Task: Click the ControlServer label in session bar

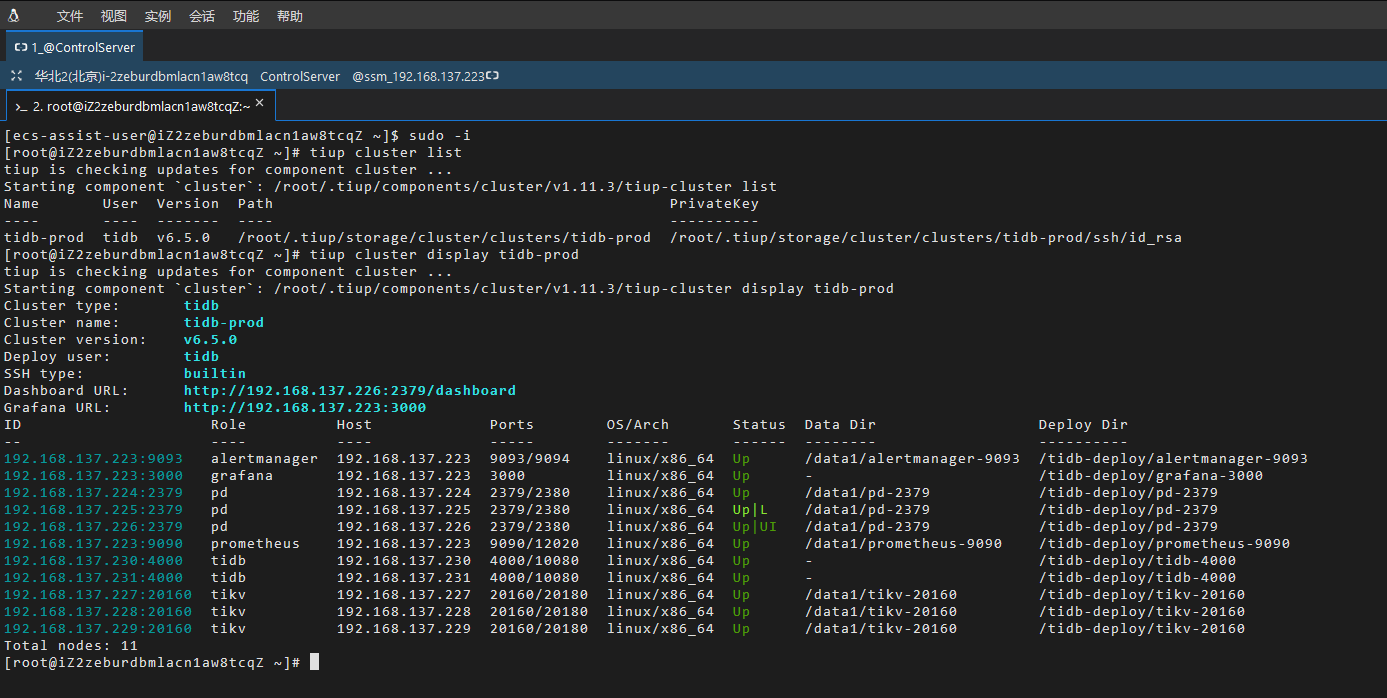Action: point(300,76)
